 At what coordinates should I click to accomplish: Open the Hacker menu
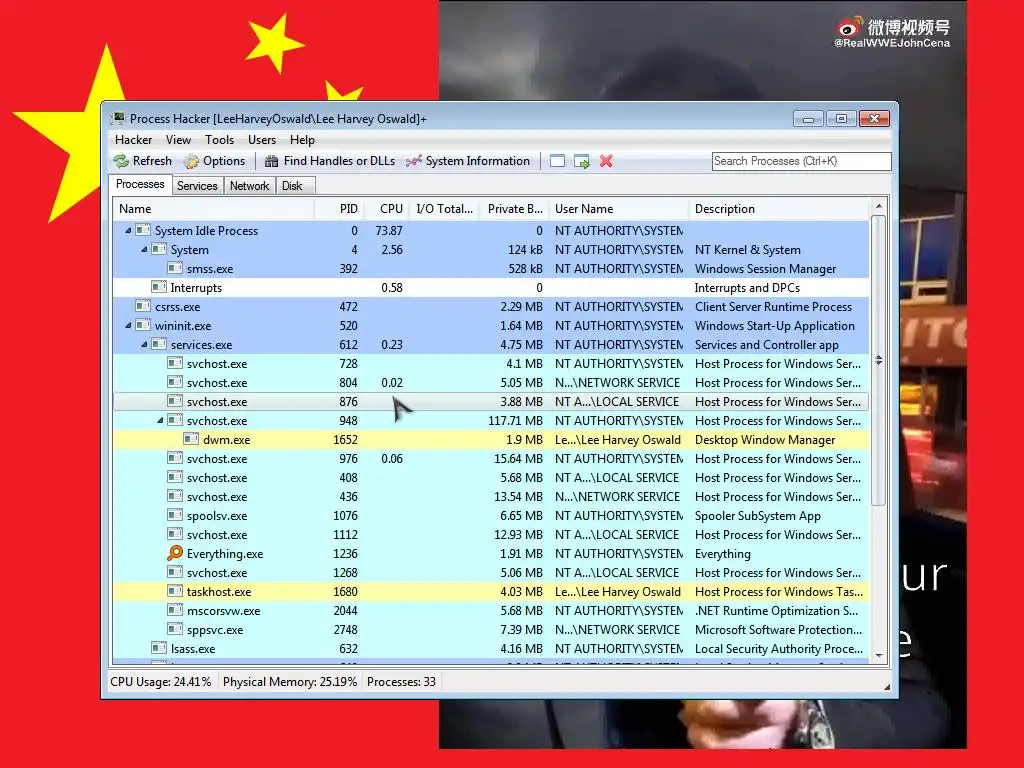point(133,140)
